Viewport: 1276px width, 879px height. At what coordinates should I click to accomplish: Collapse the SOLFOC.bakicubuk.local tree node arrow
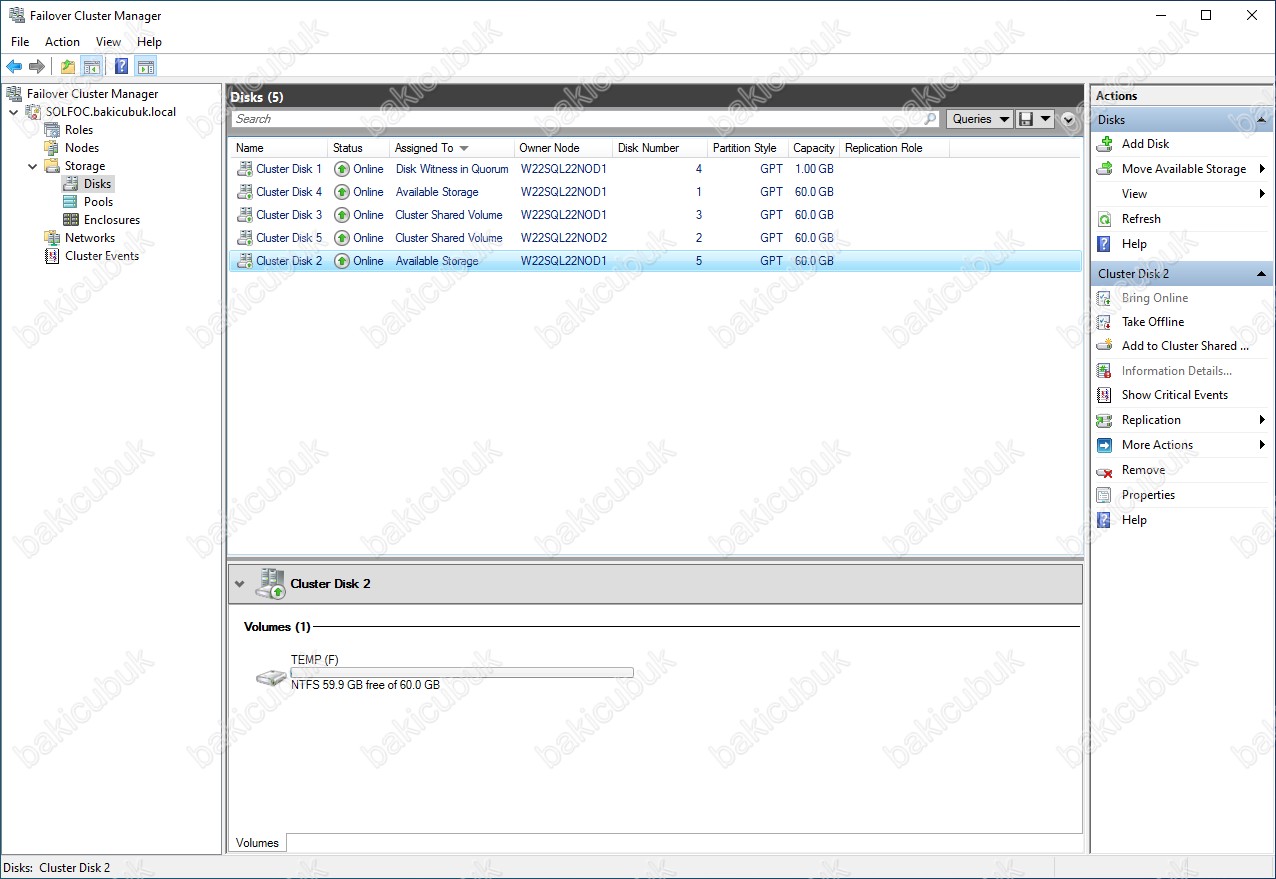[13, 112]
